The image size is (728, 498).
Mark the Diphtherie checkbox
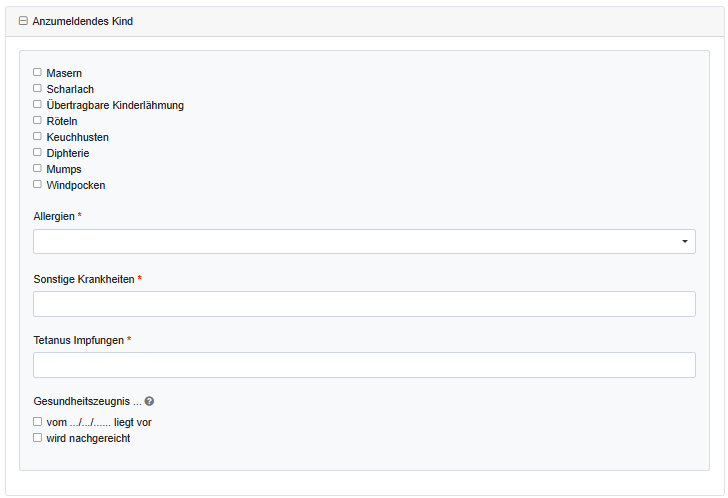coord(37,153)
